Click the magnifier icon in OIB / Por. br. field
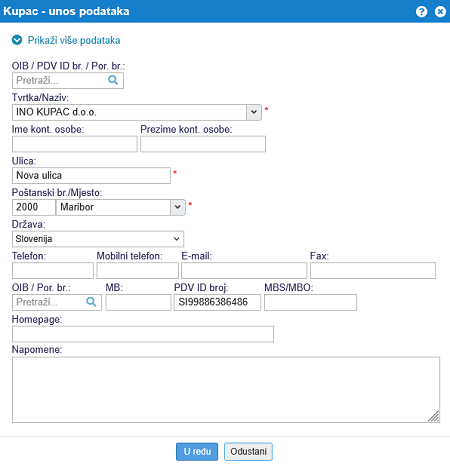 pos(91,302)
